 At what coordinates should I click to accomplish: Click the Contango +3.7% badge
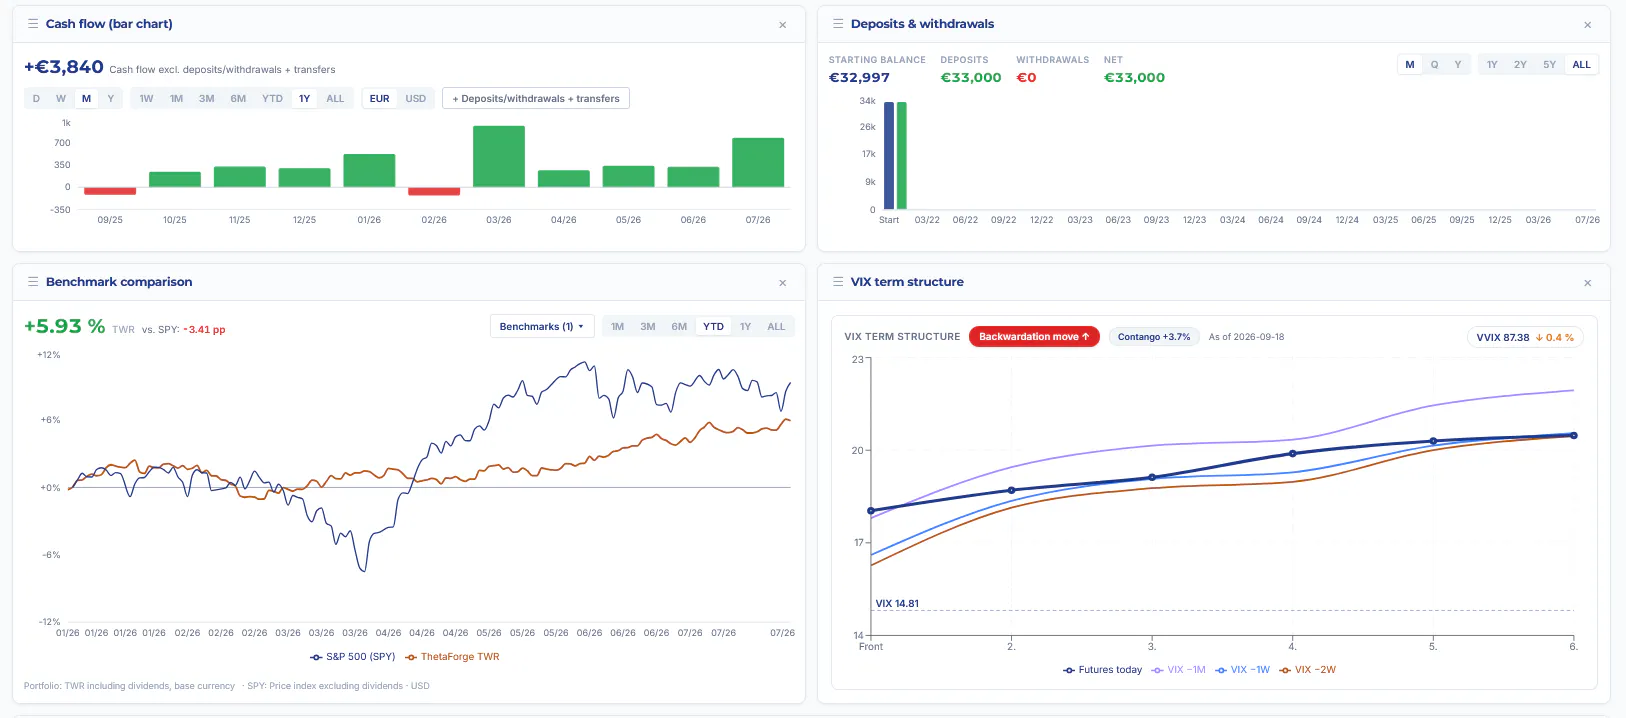(x=1154, y=337)
